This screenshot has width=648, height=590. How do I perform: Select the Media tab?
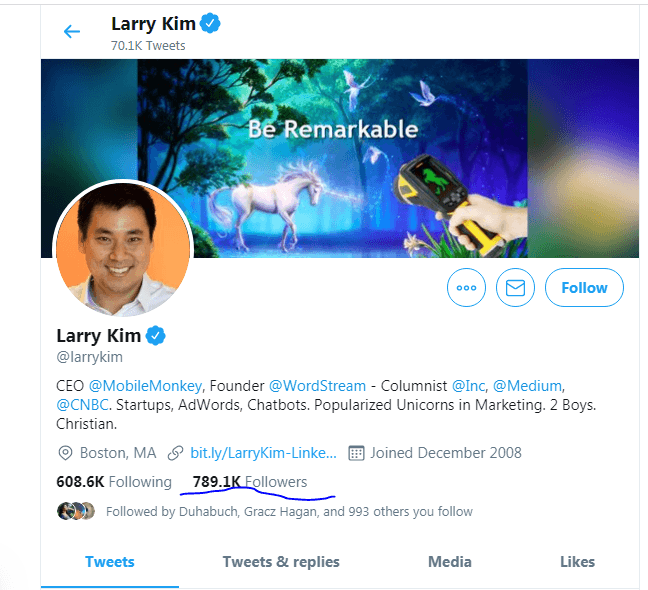click(449, 562)
